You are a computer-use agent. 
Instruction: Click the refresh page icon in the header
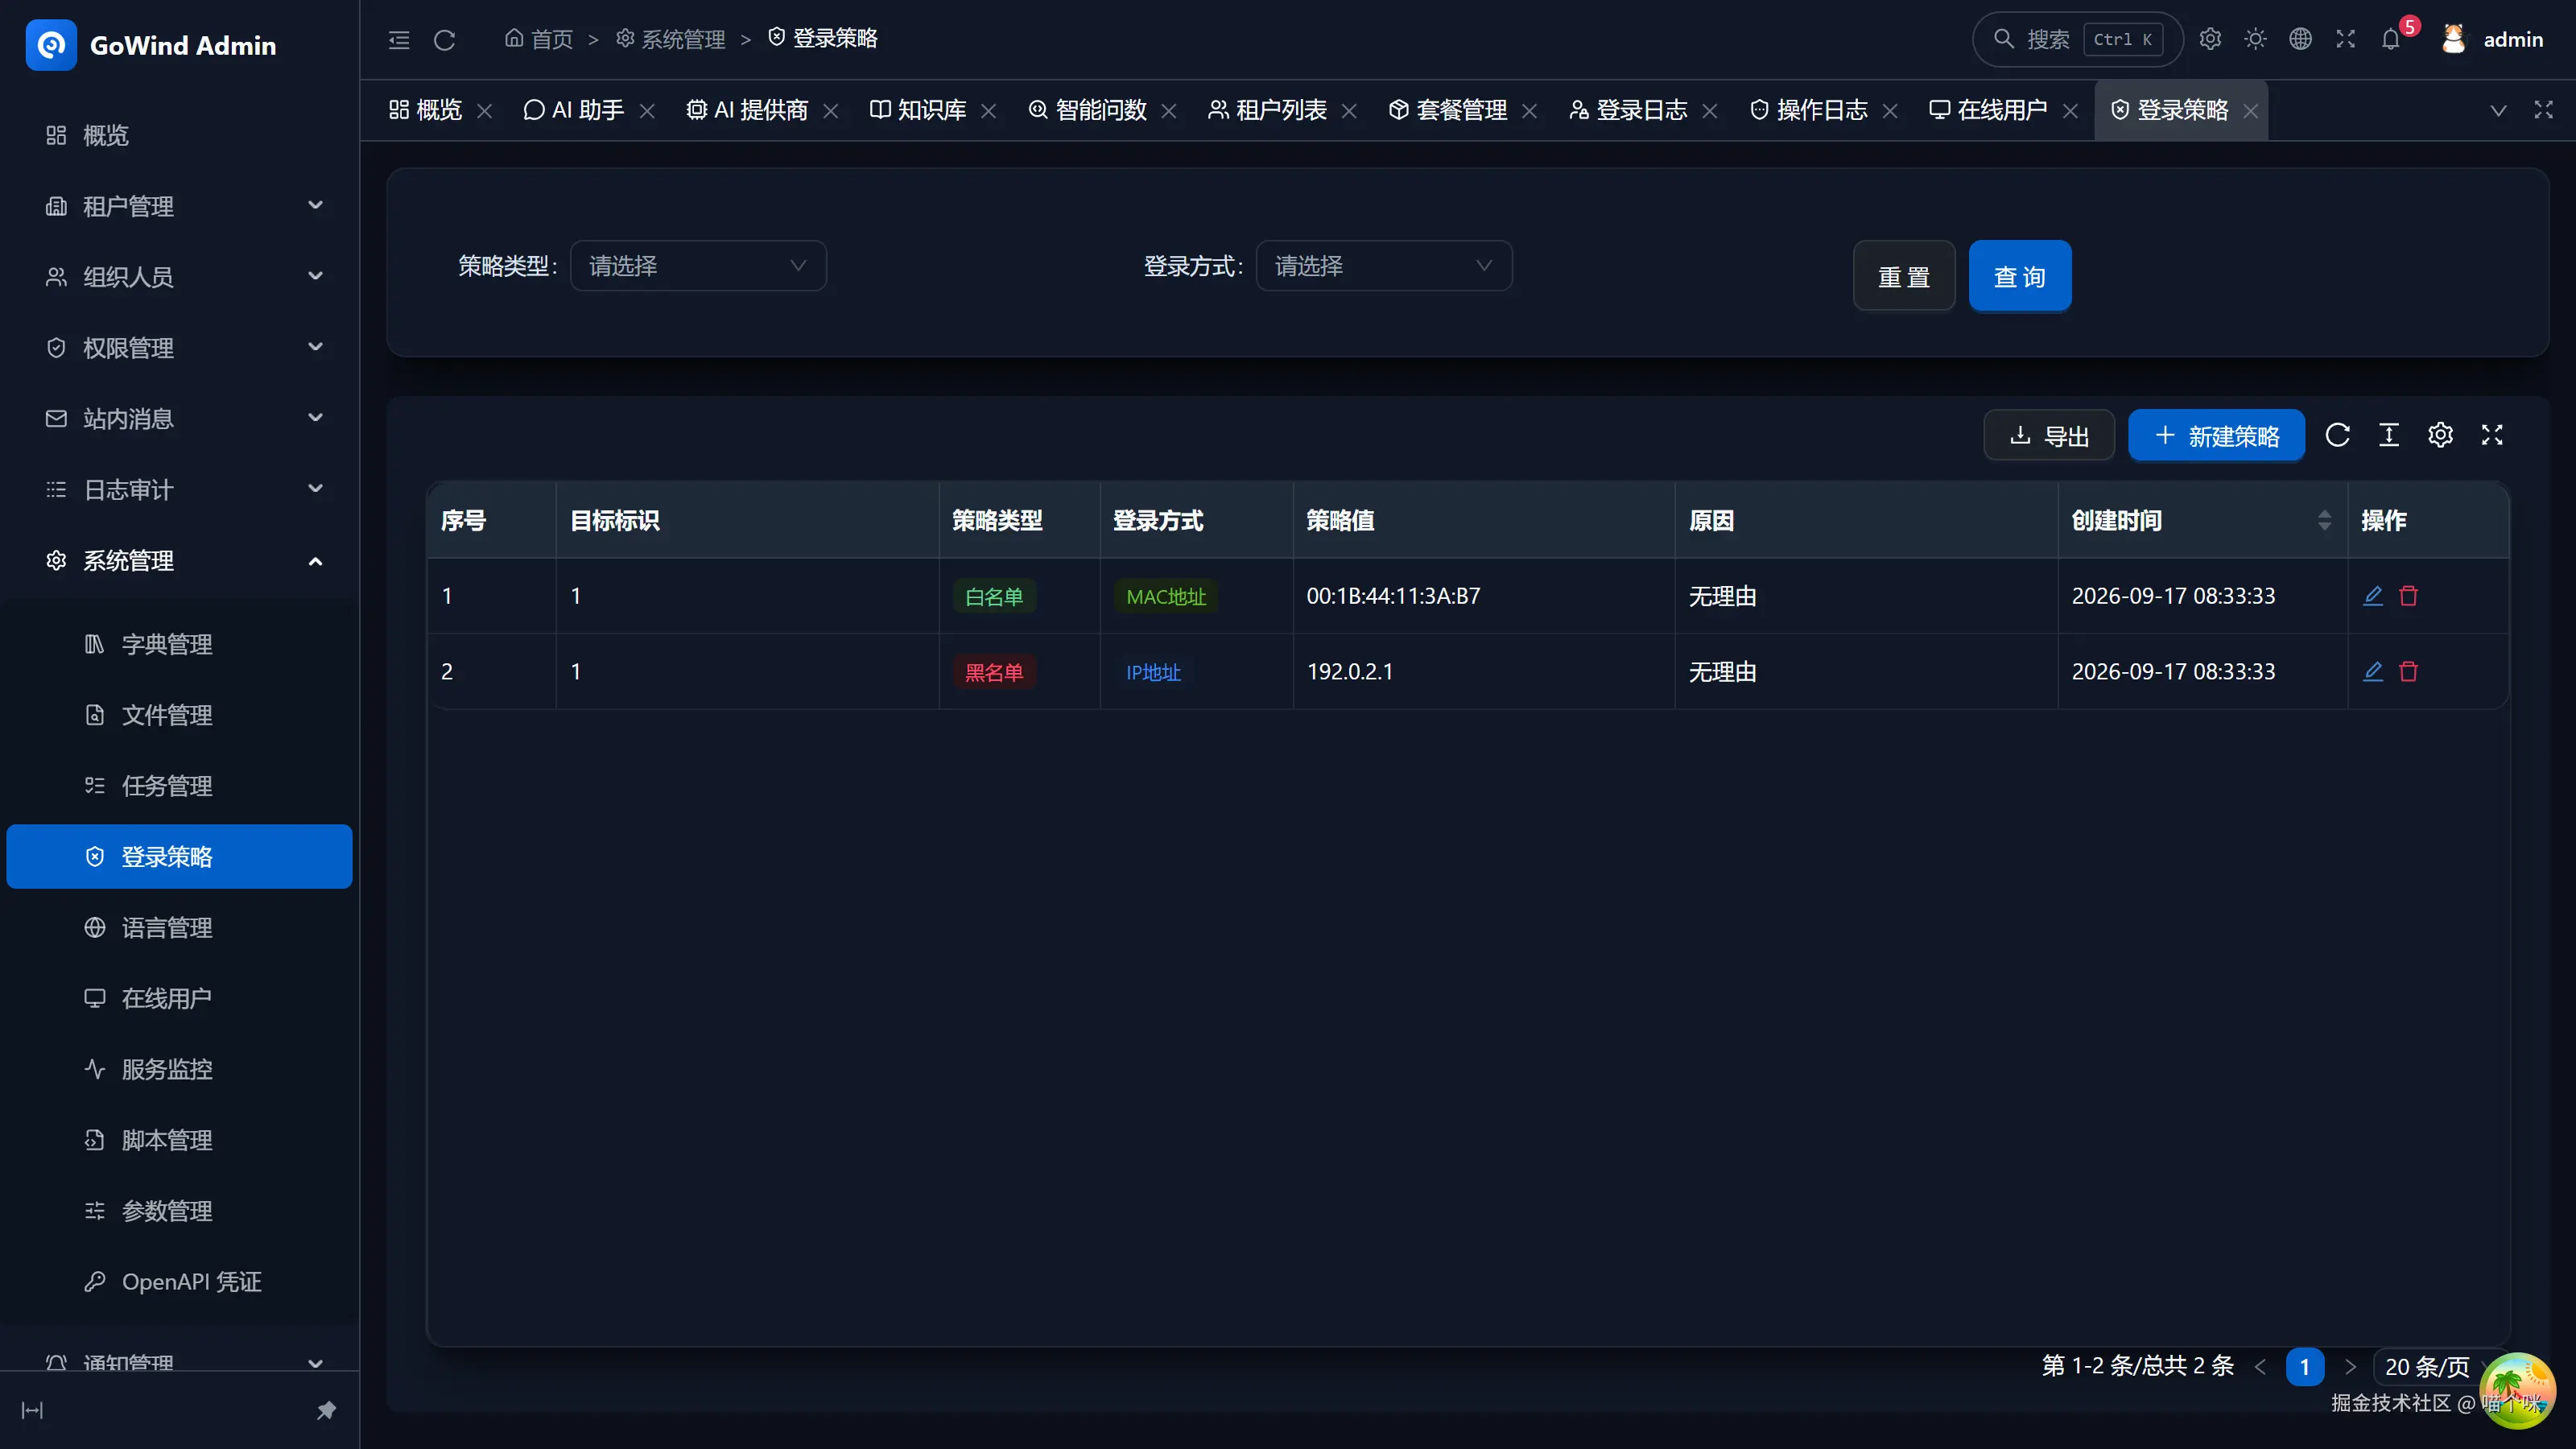445,40
